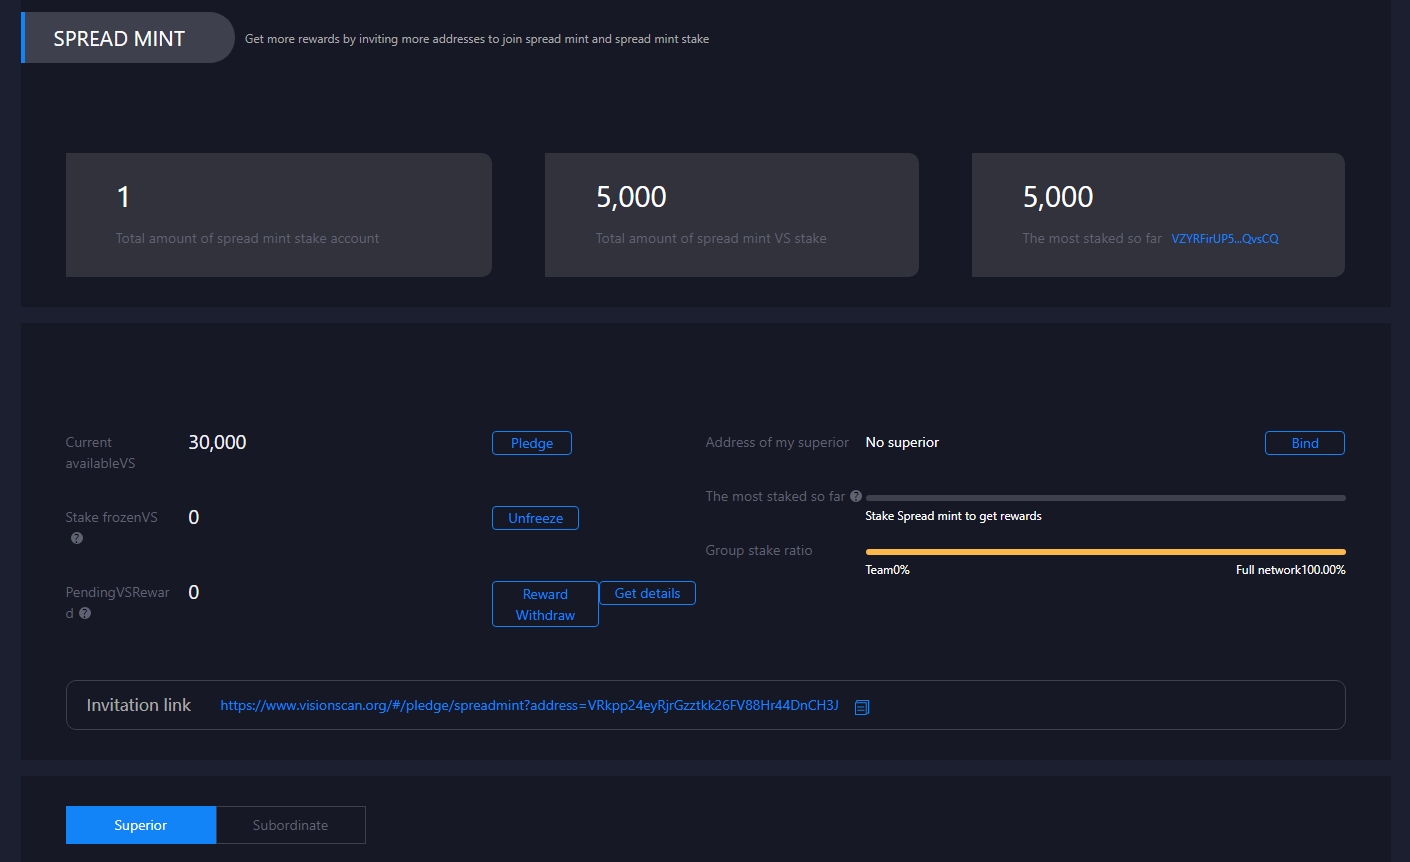Click the 5,000 most staked card value
Viewport: 1410px width, 862px height.
point(1058,197)
